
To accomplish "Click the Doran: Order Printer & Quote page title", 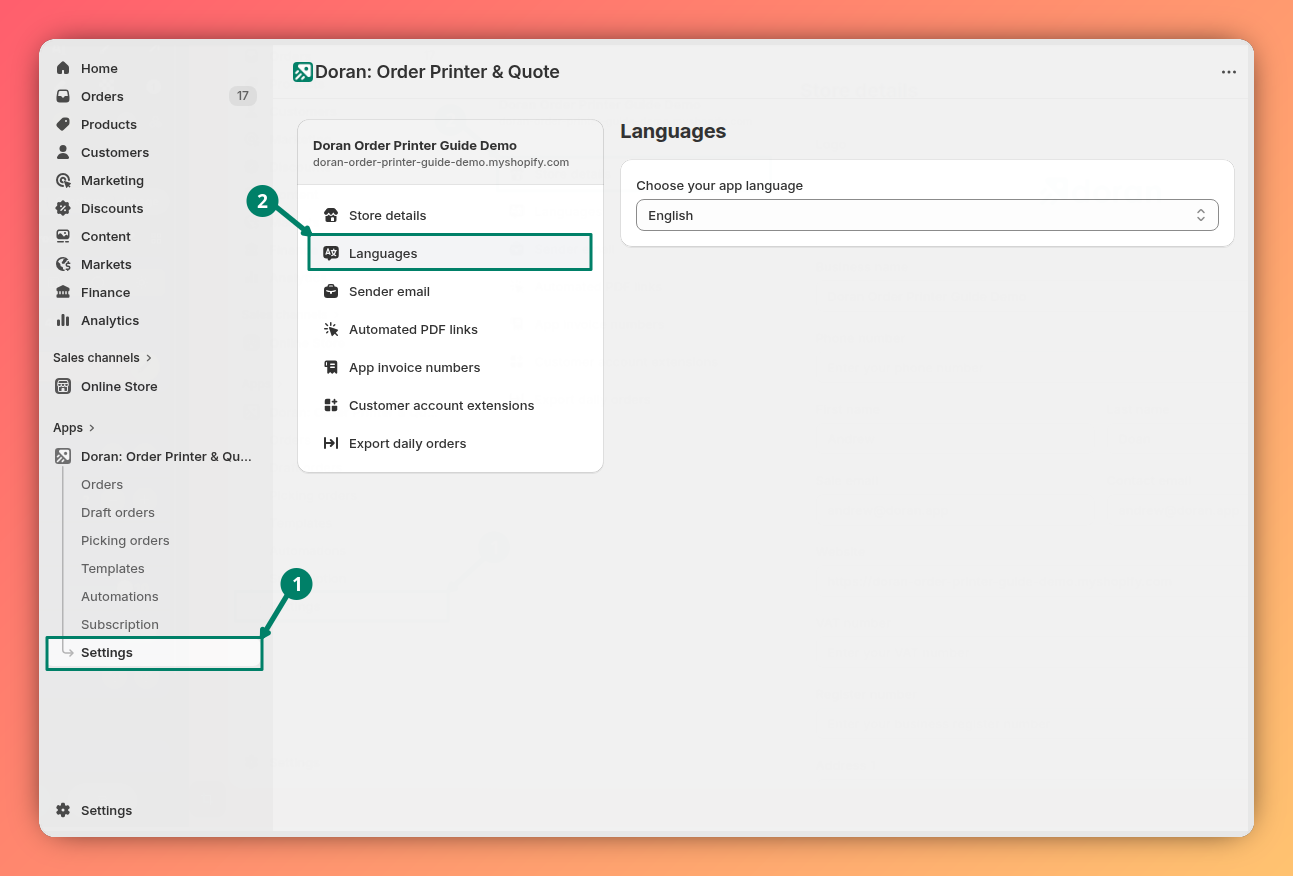I will pos(437,72).
